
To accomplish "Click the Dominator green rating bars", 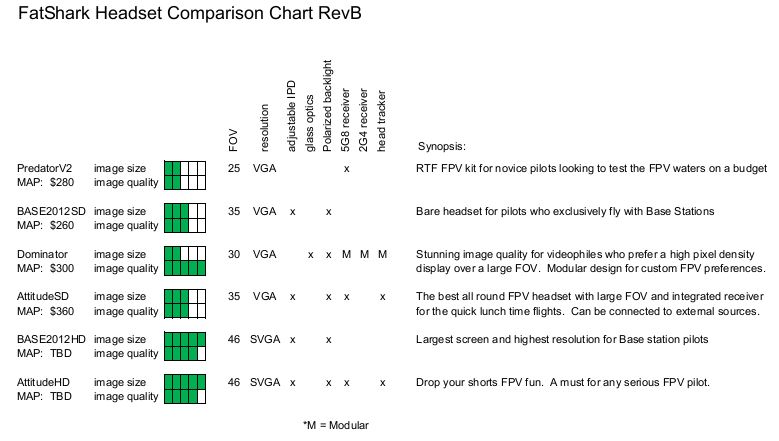I will pos(185,261).
